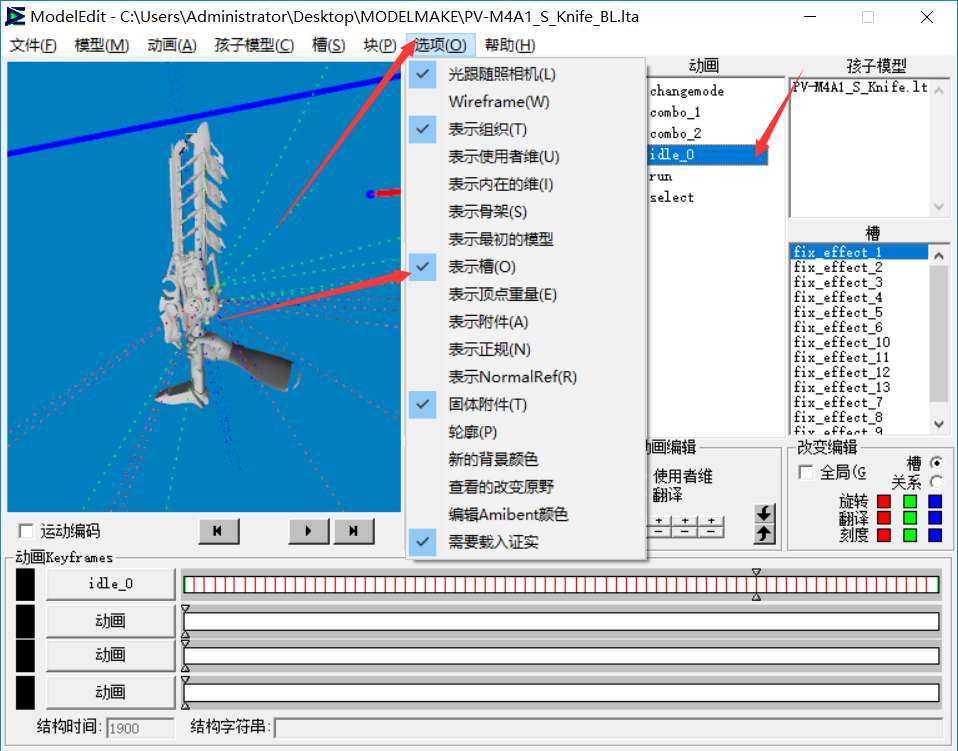The height and width of the screenshot is (751, 958).
Task: Select combo_1 in animation list
Action: [675, 112]
